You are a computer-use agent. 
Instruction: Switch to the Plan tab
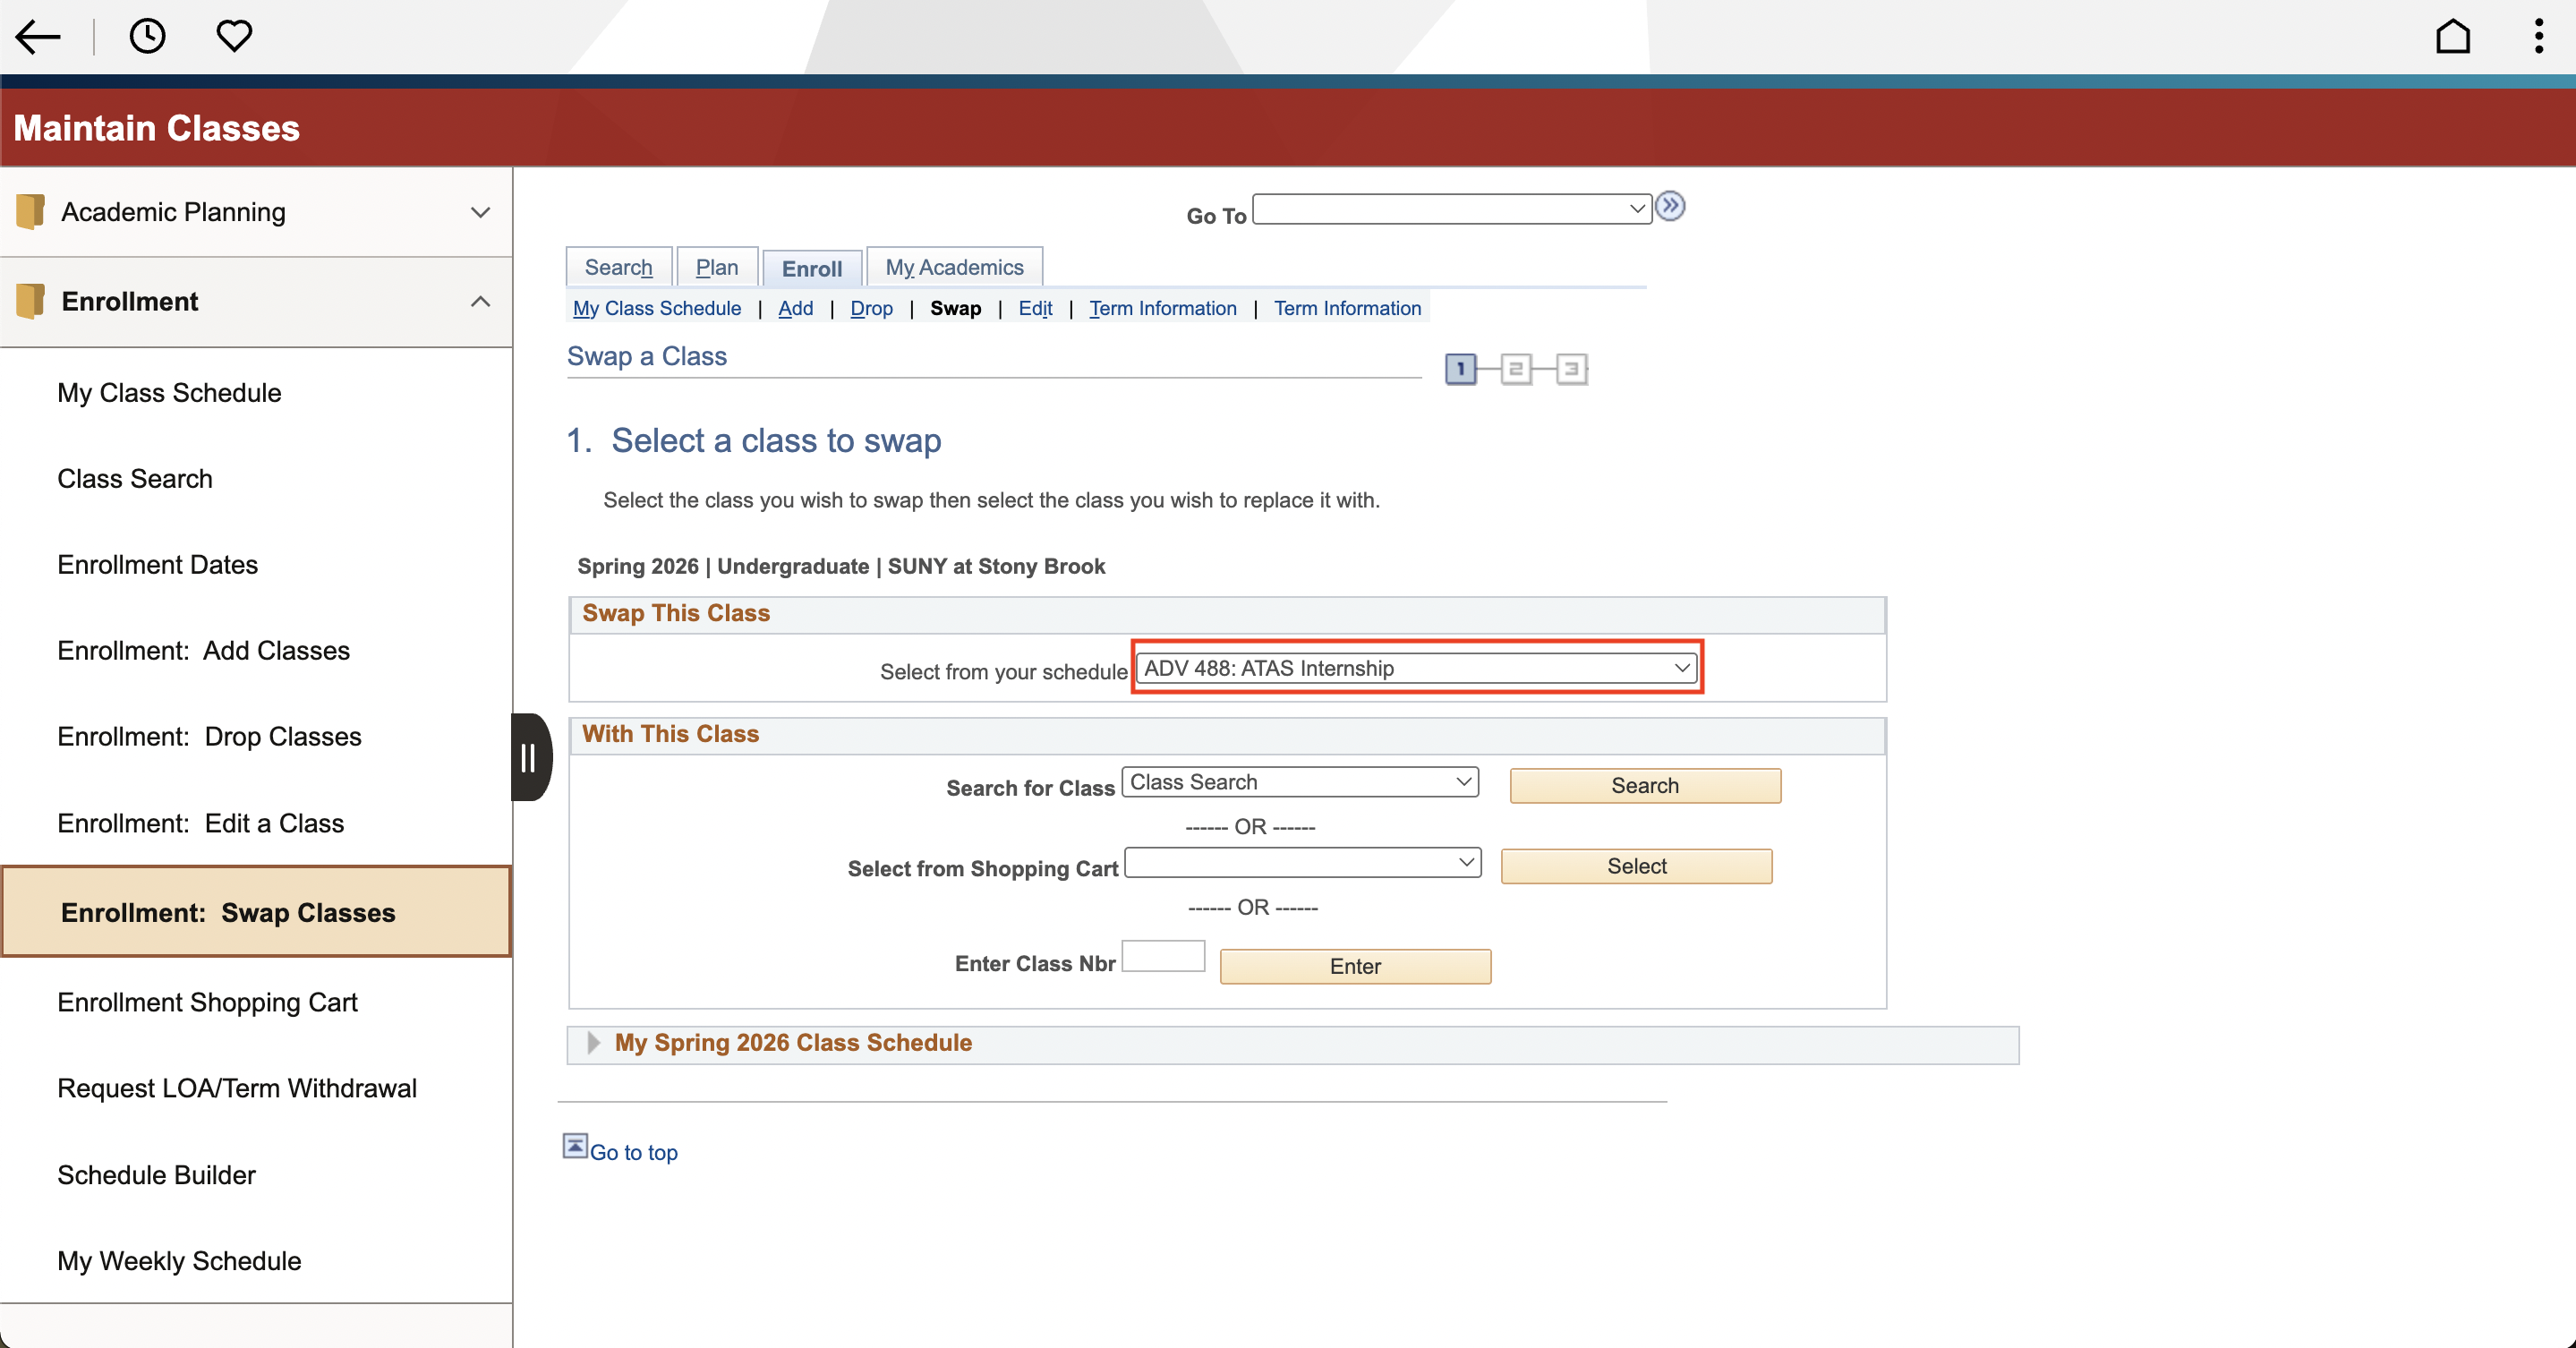[717, 267]
